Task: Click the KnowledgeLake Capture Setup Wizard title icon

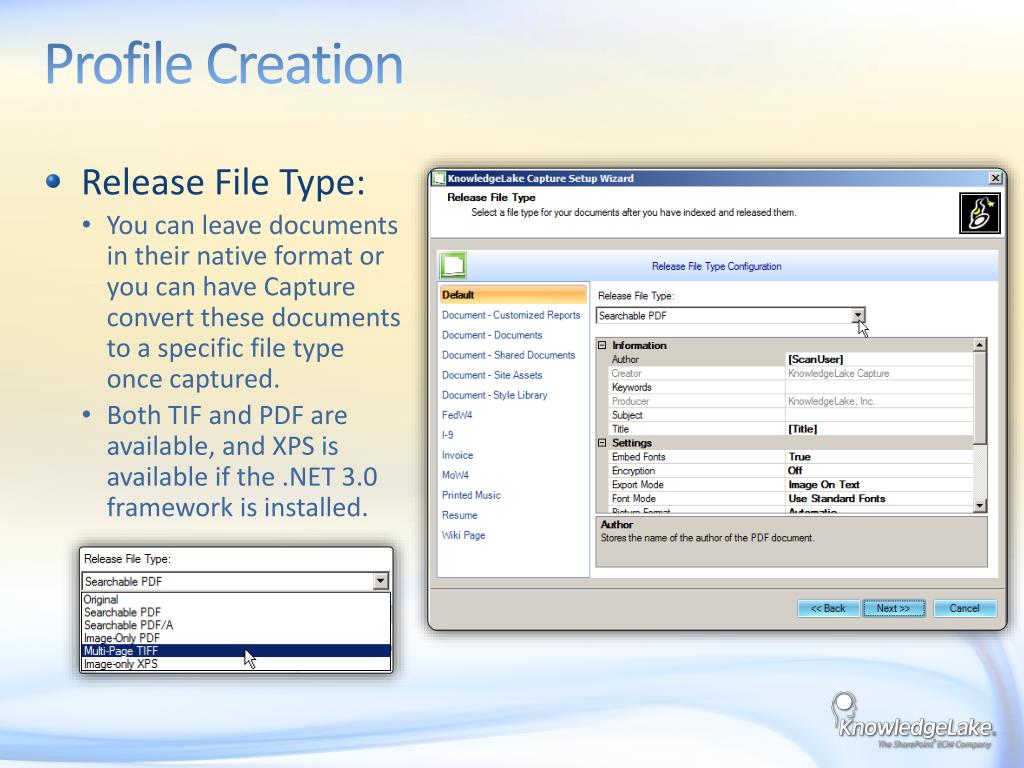Action: tap(440, 178)
